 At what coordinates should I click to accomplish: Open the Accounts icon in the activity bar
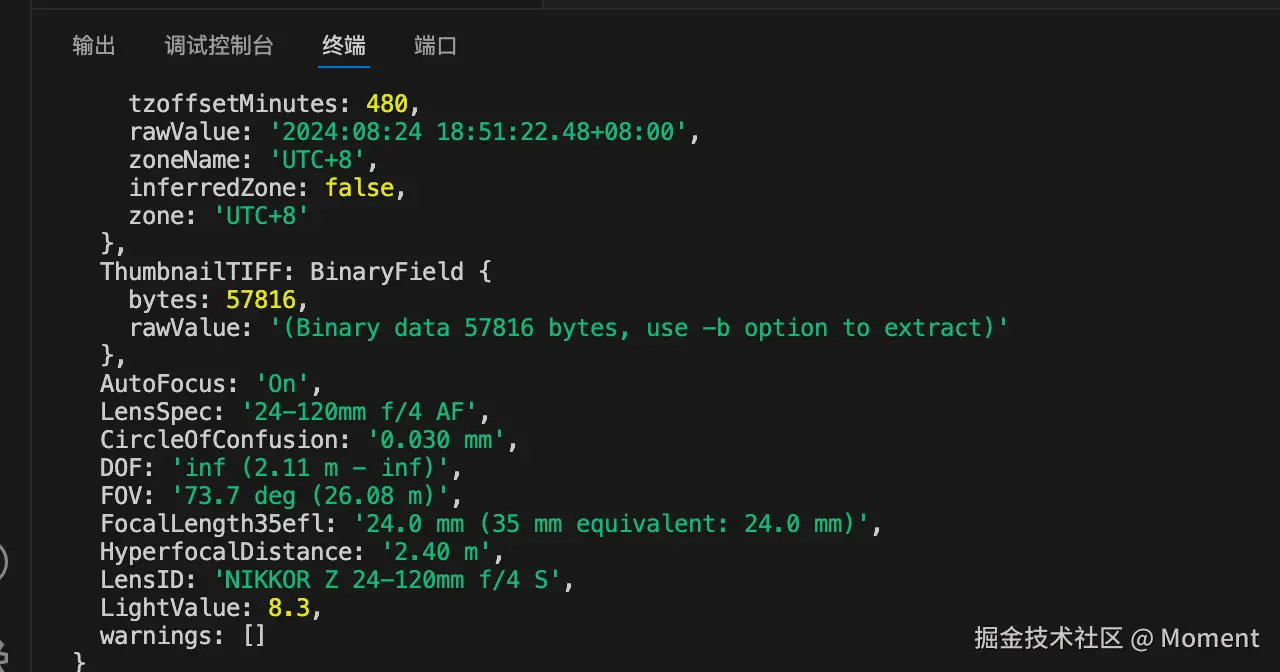(x=3, y=562)
